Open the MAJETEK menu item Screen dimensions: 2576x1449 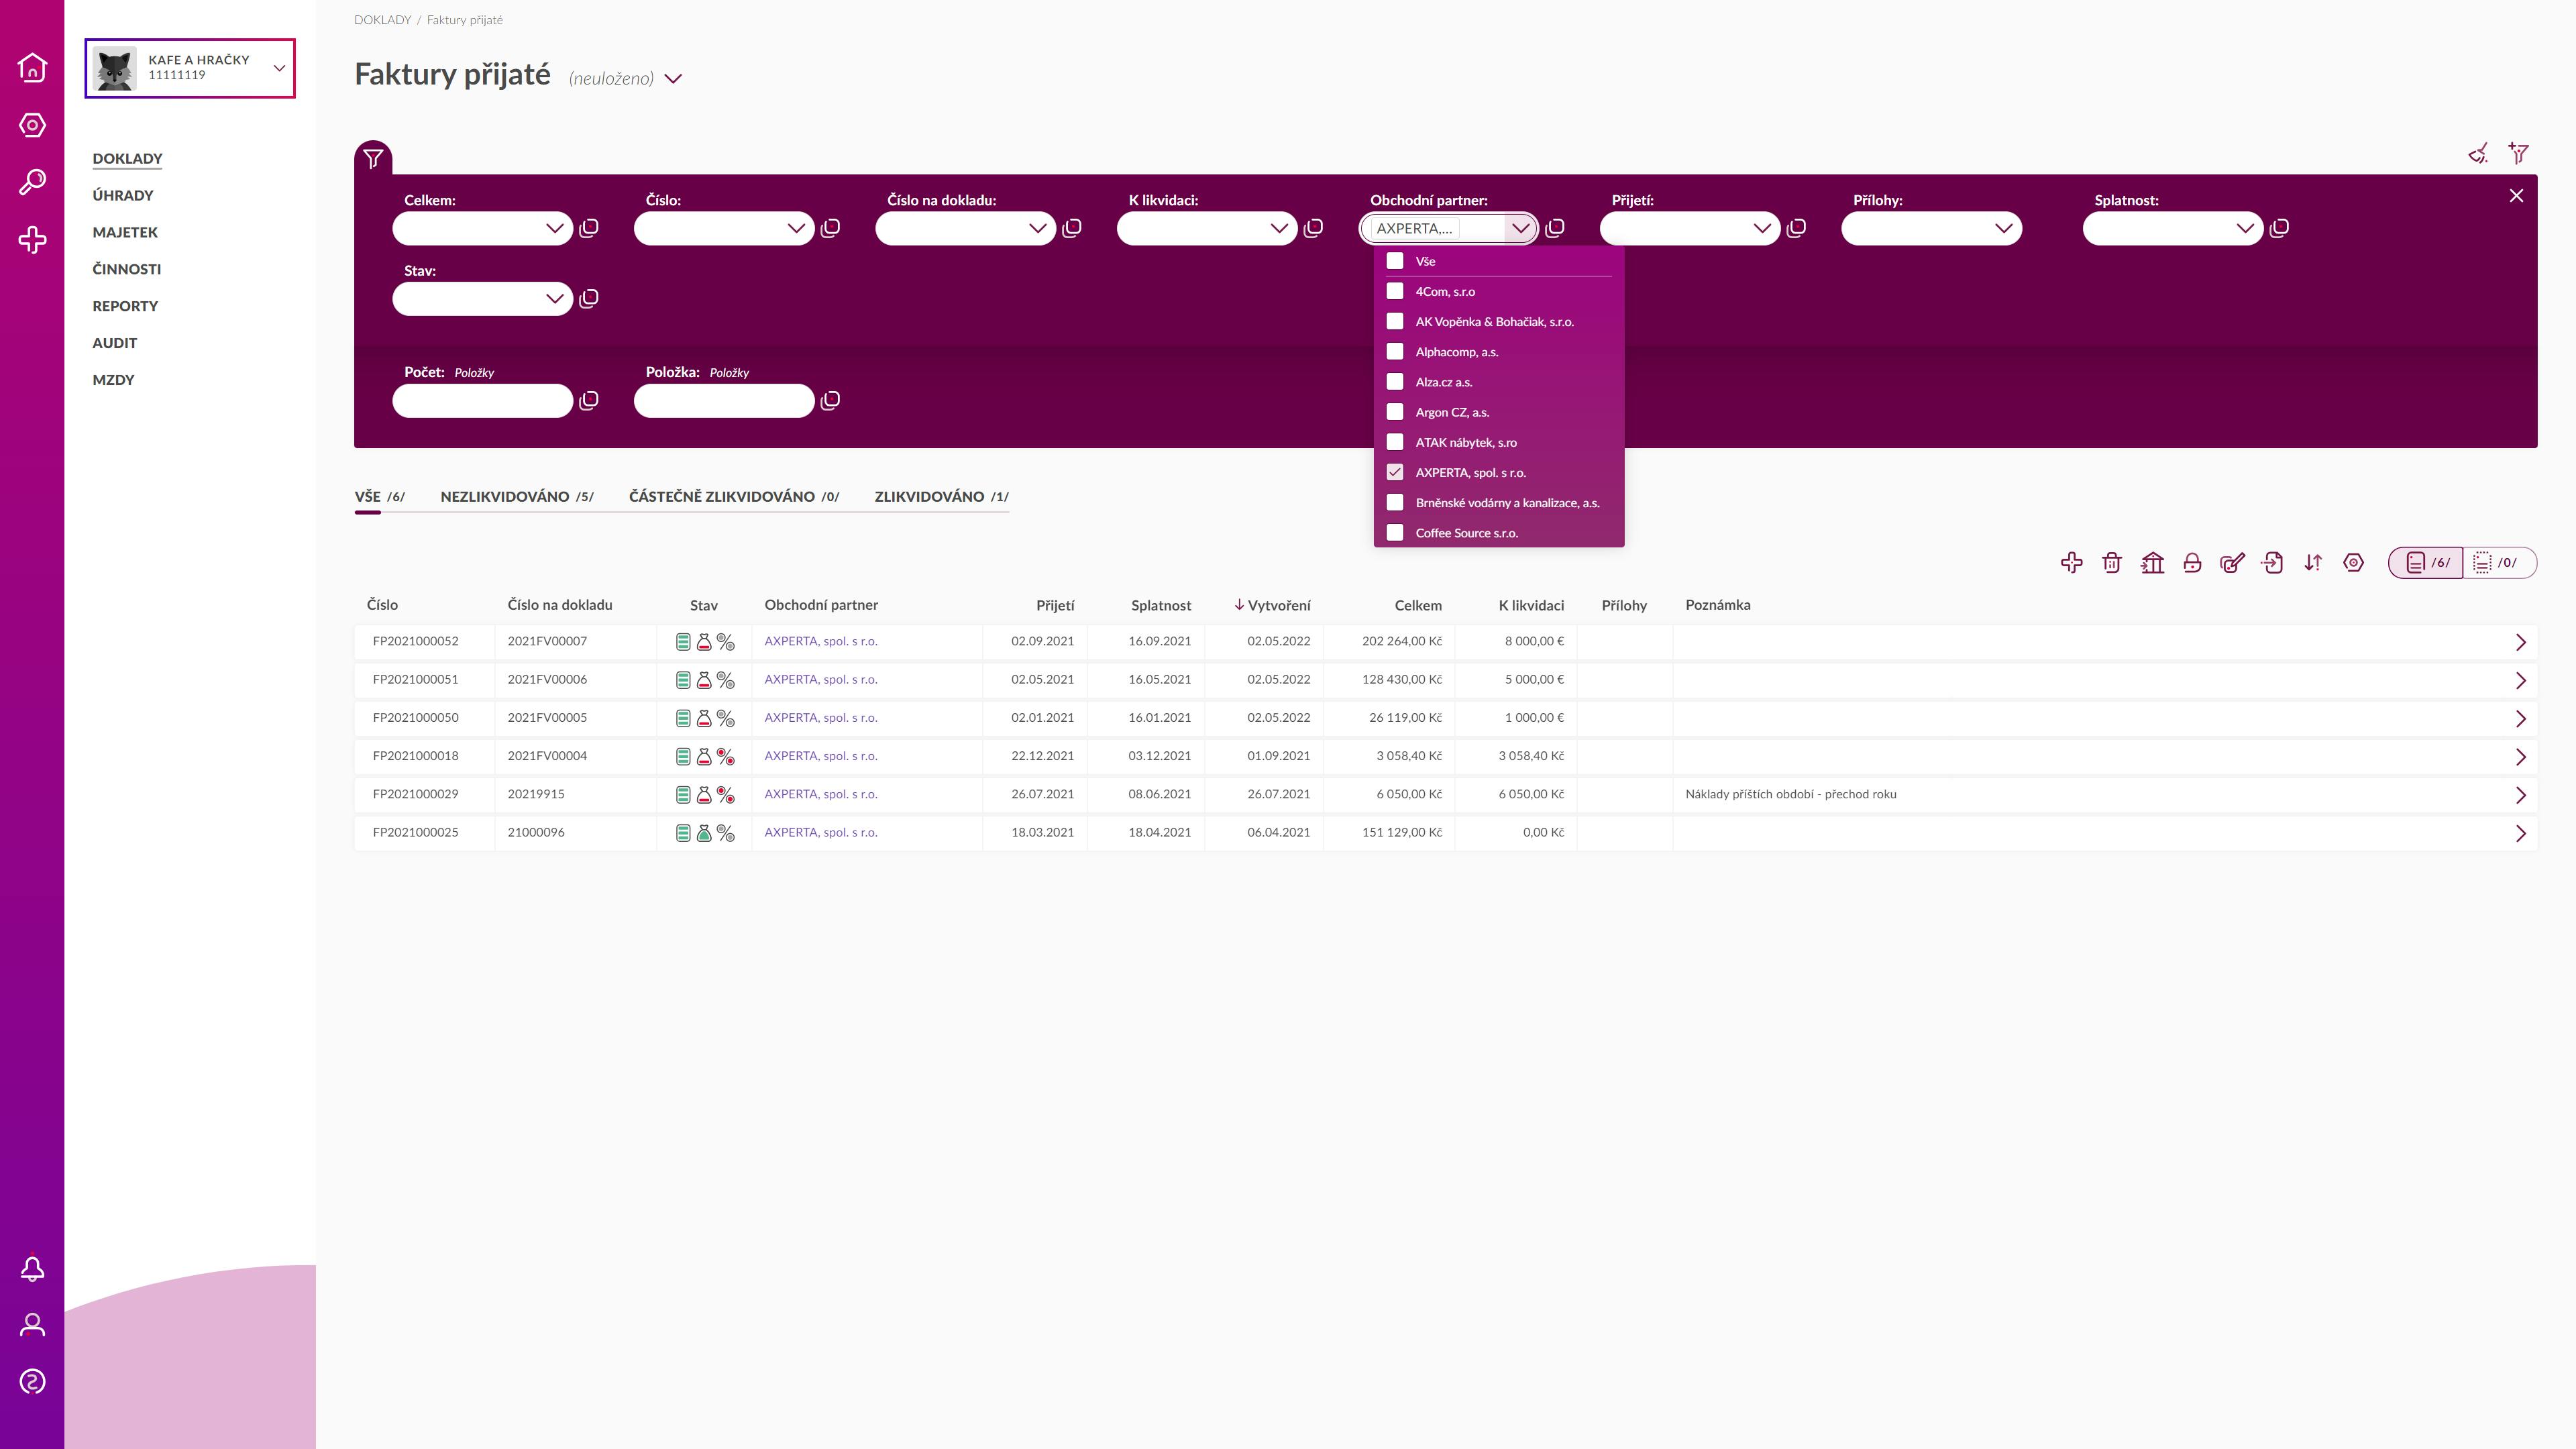(x=125, y=232)
